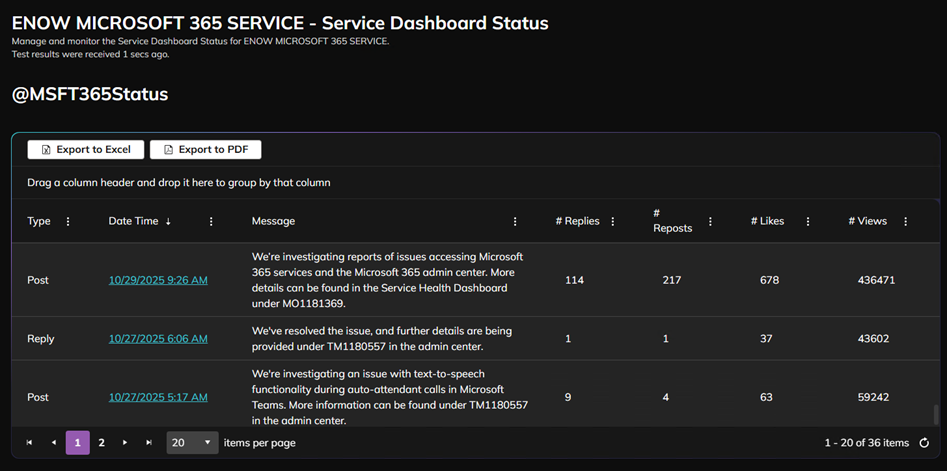Sort by the # Reposts column header
947x471 pixels.
click(x=673, y=221)
